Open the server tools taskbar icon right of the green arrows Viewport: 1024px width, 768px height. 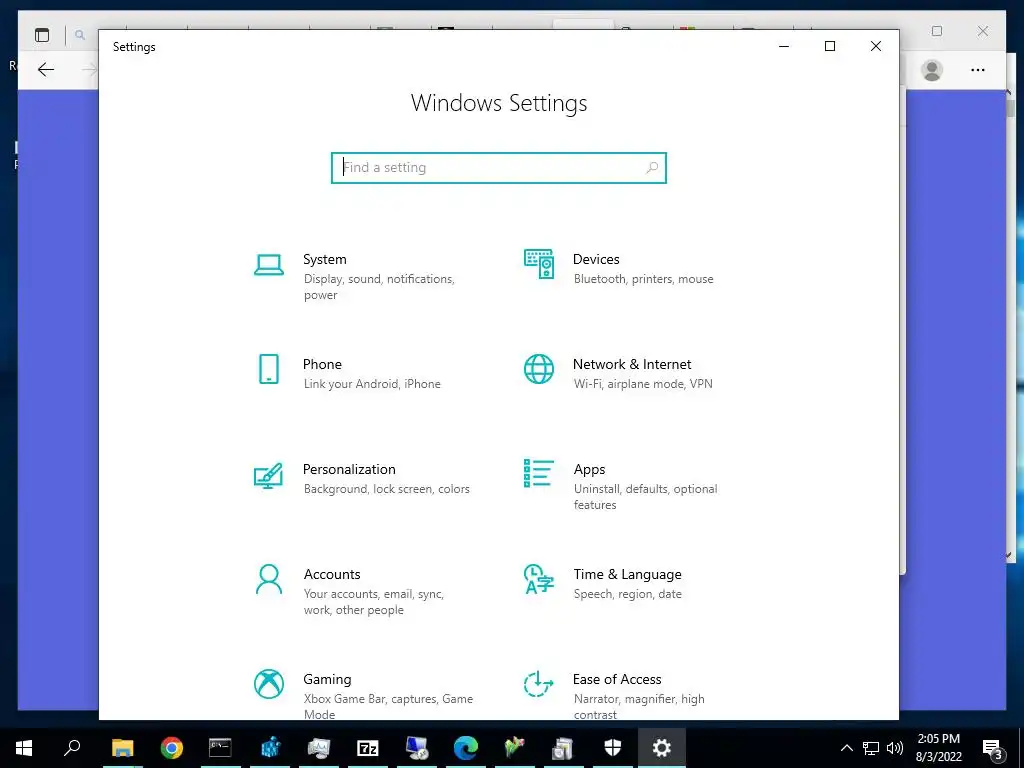pyautogui.click(x=563, y=748)
